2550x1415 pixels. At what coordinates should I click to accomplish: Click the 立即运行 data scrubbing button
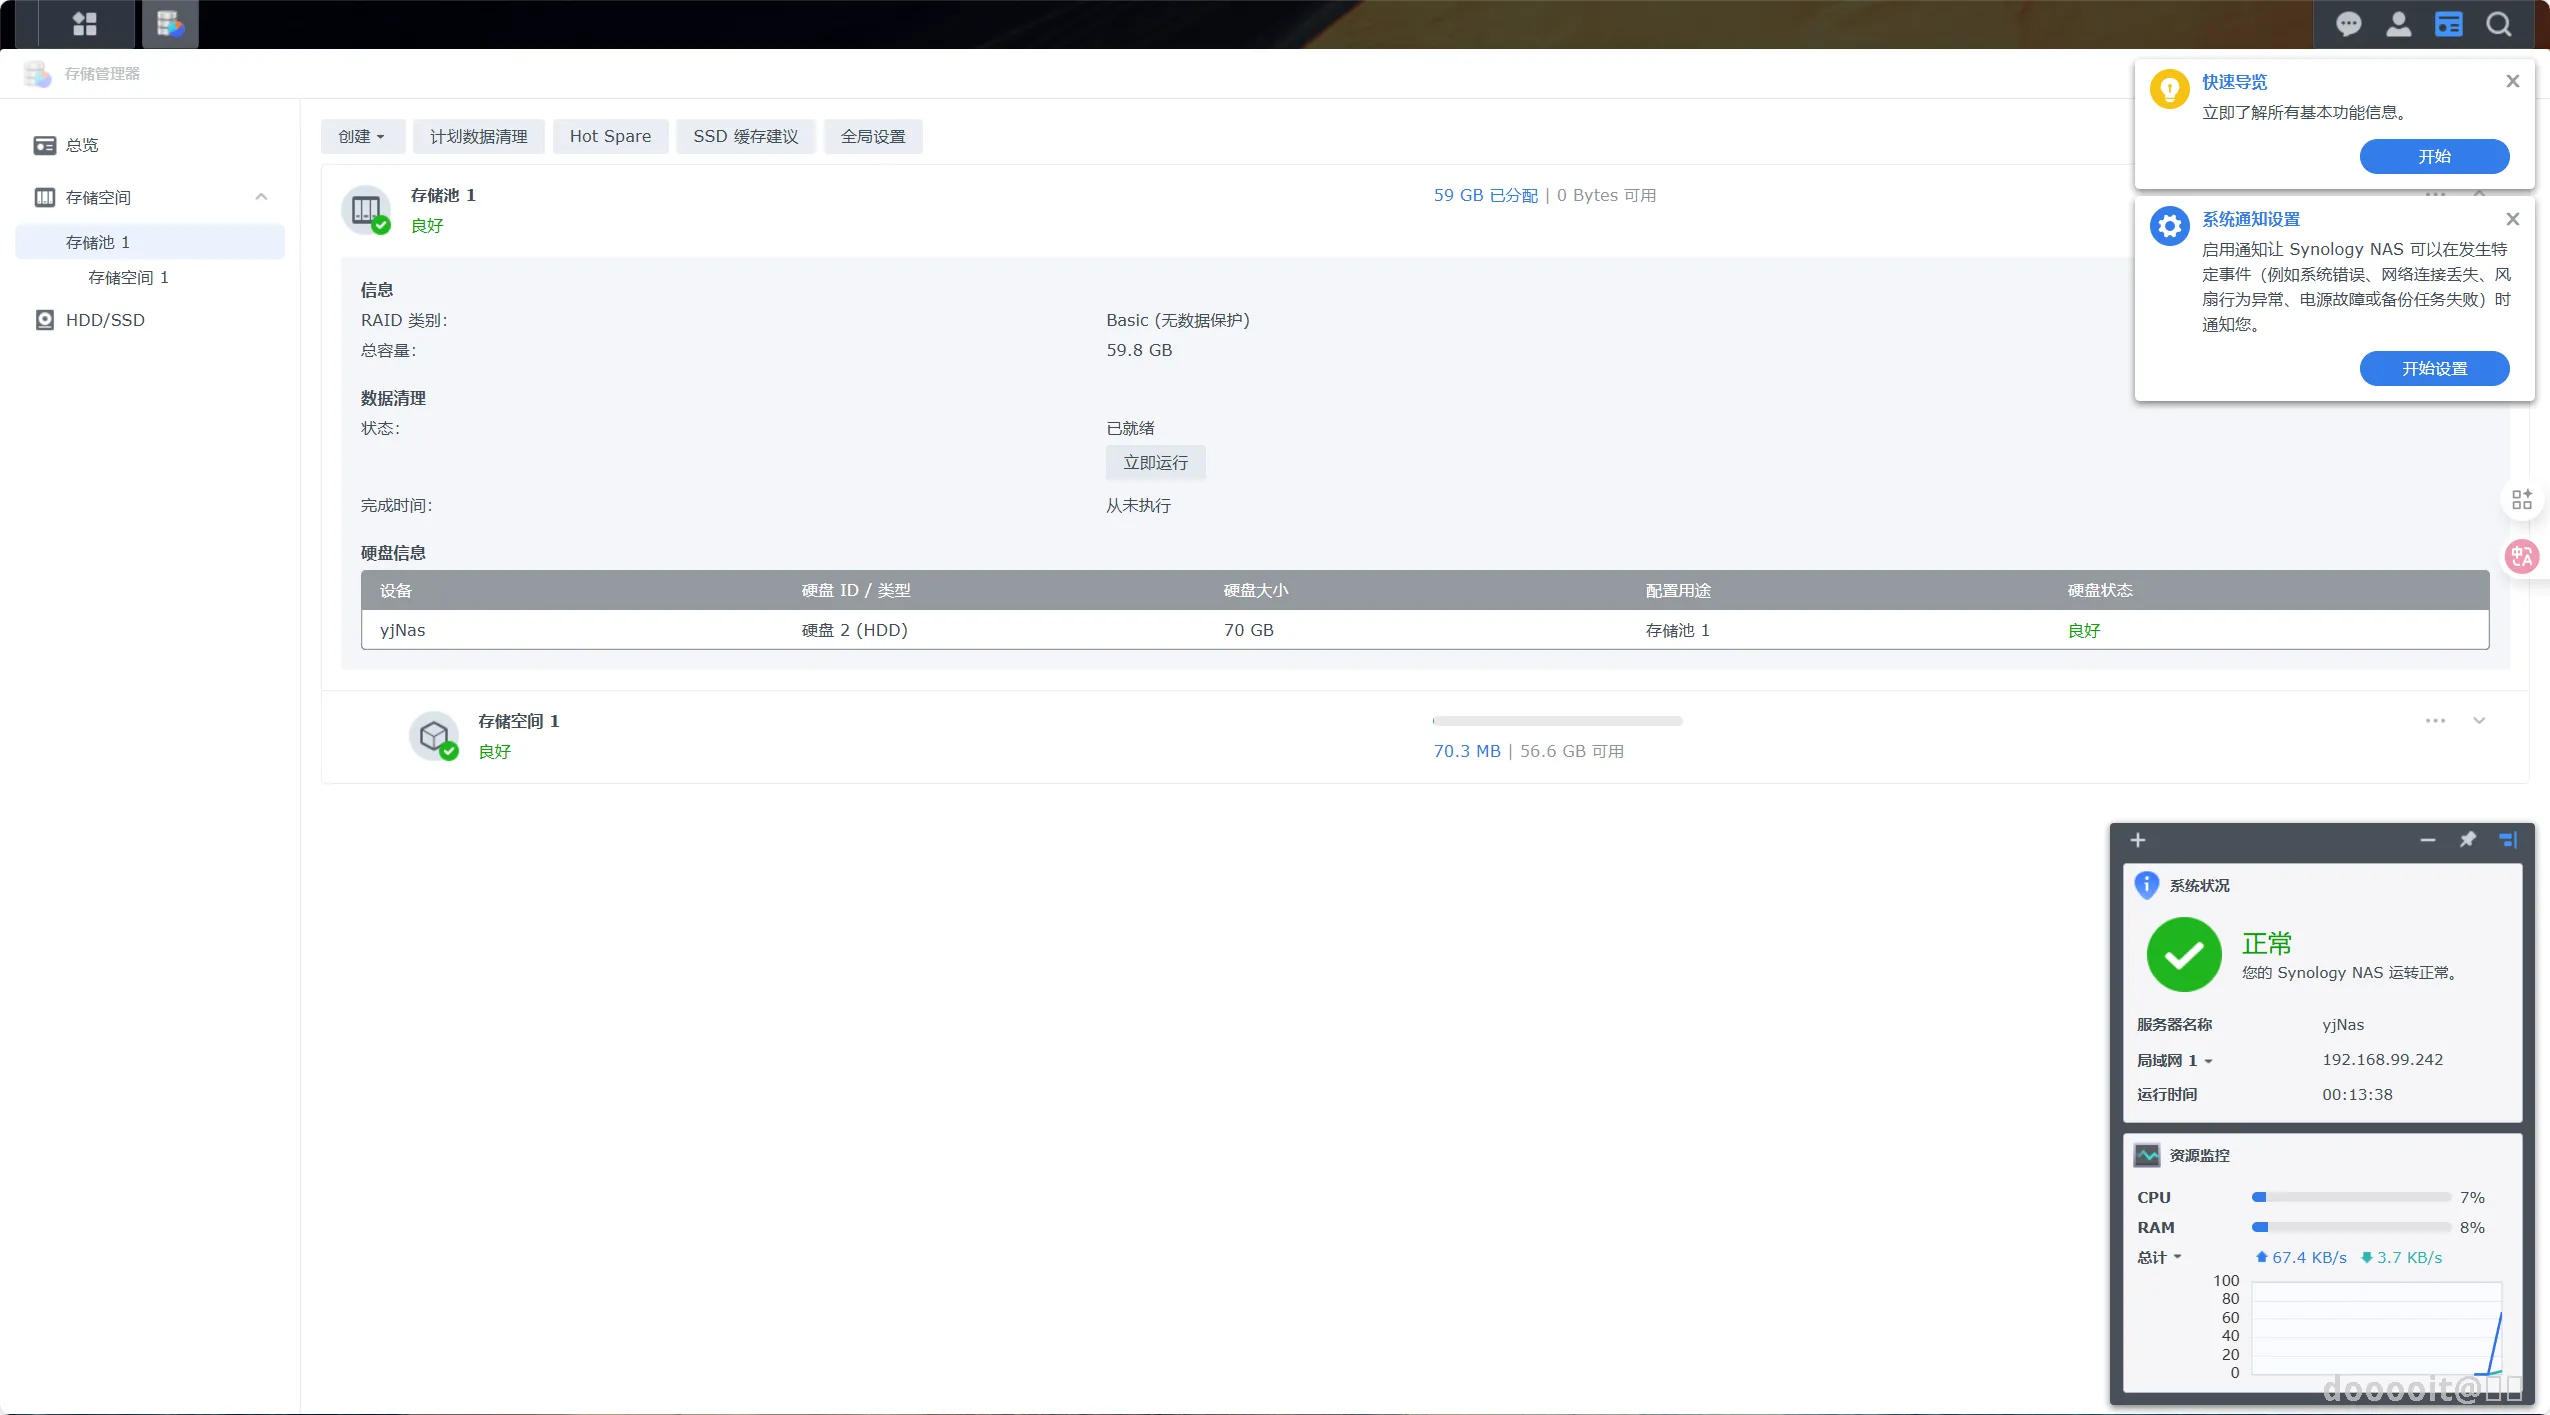click(x=1155, y=463)
